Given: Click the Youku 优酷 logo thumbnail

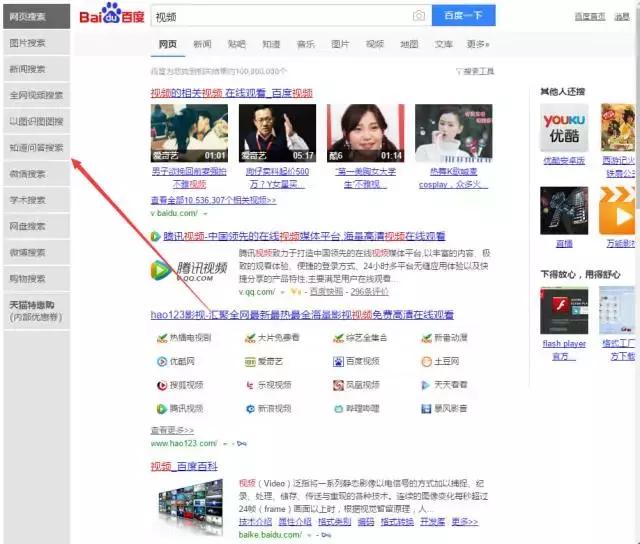Looking at the screenshot, I should pyautogui.click(x=564, y=127).
